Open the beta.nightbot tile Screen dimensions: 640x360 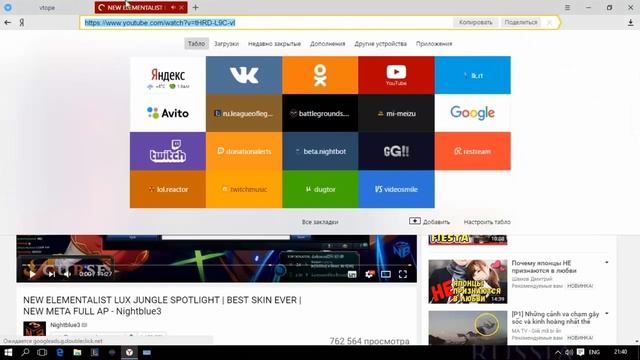tap(320, 151)
